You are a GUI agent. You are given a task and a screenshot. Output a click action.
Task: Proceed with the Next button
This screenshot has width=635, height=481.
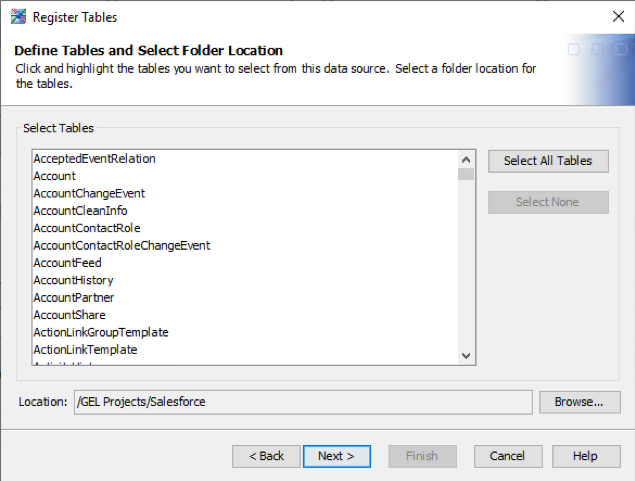pos(336,456)
